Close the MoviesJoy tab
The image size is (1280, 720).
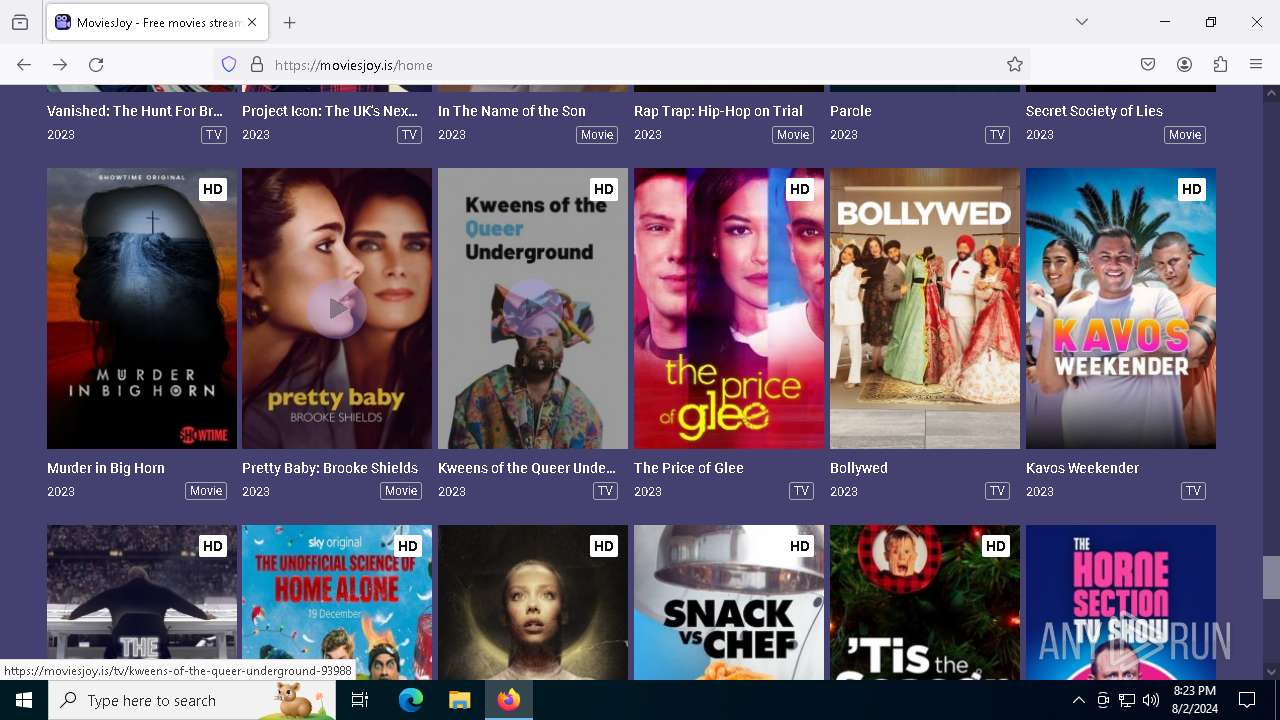pyautogui.click(x=252, y=22)
